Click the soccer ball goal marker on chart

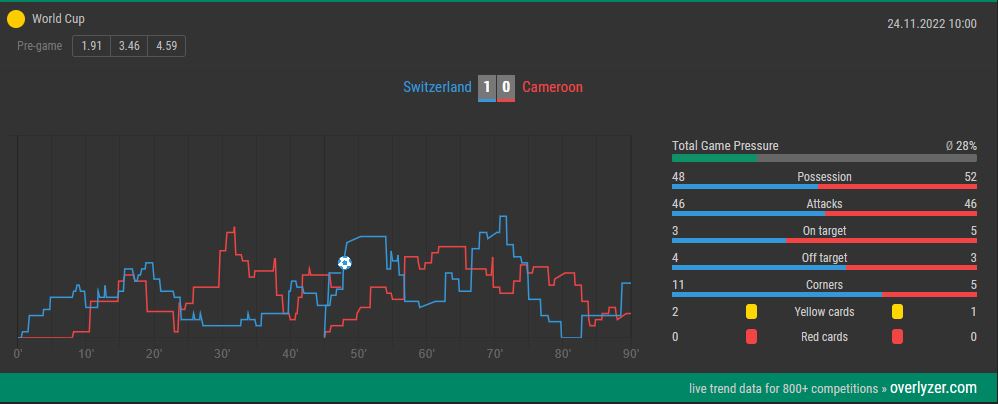344,263
